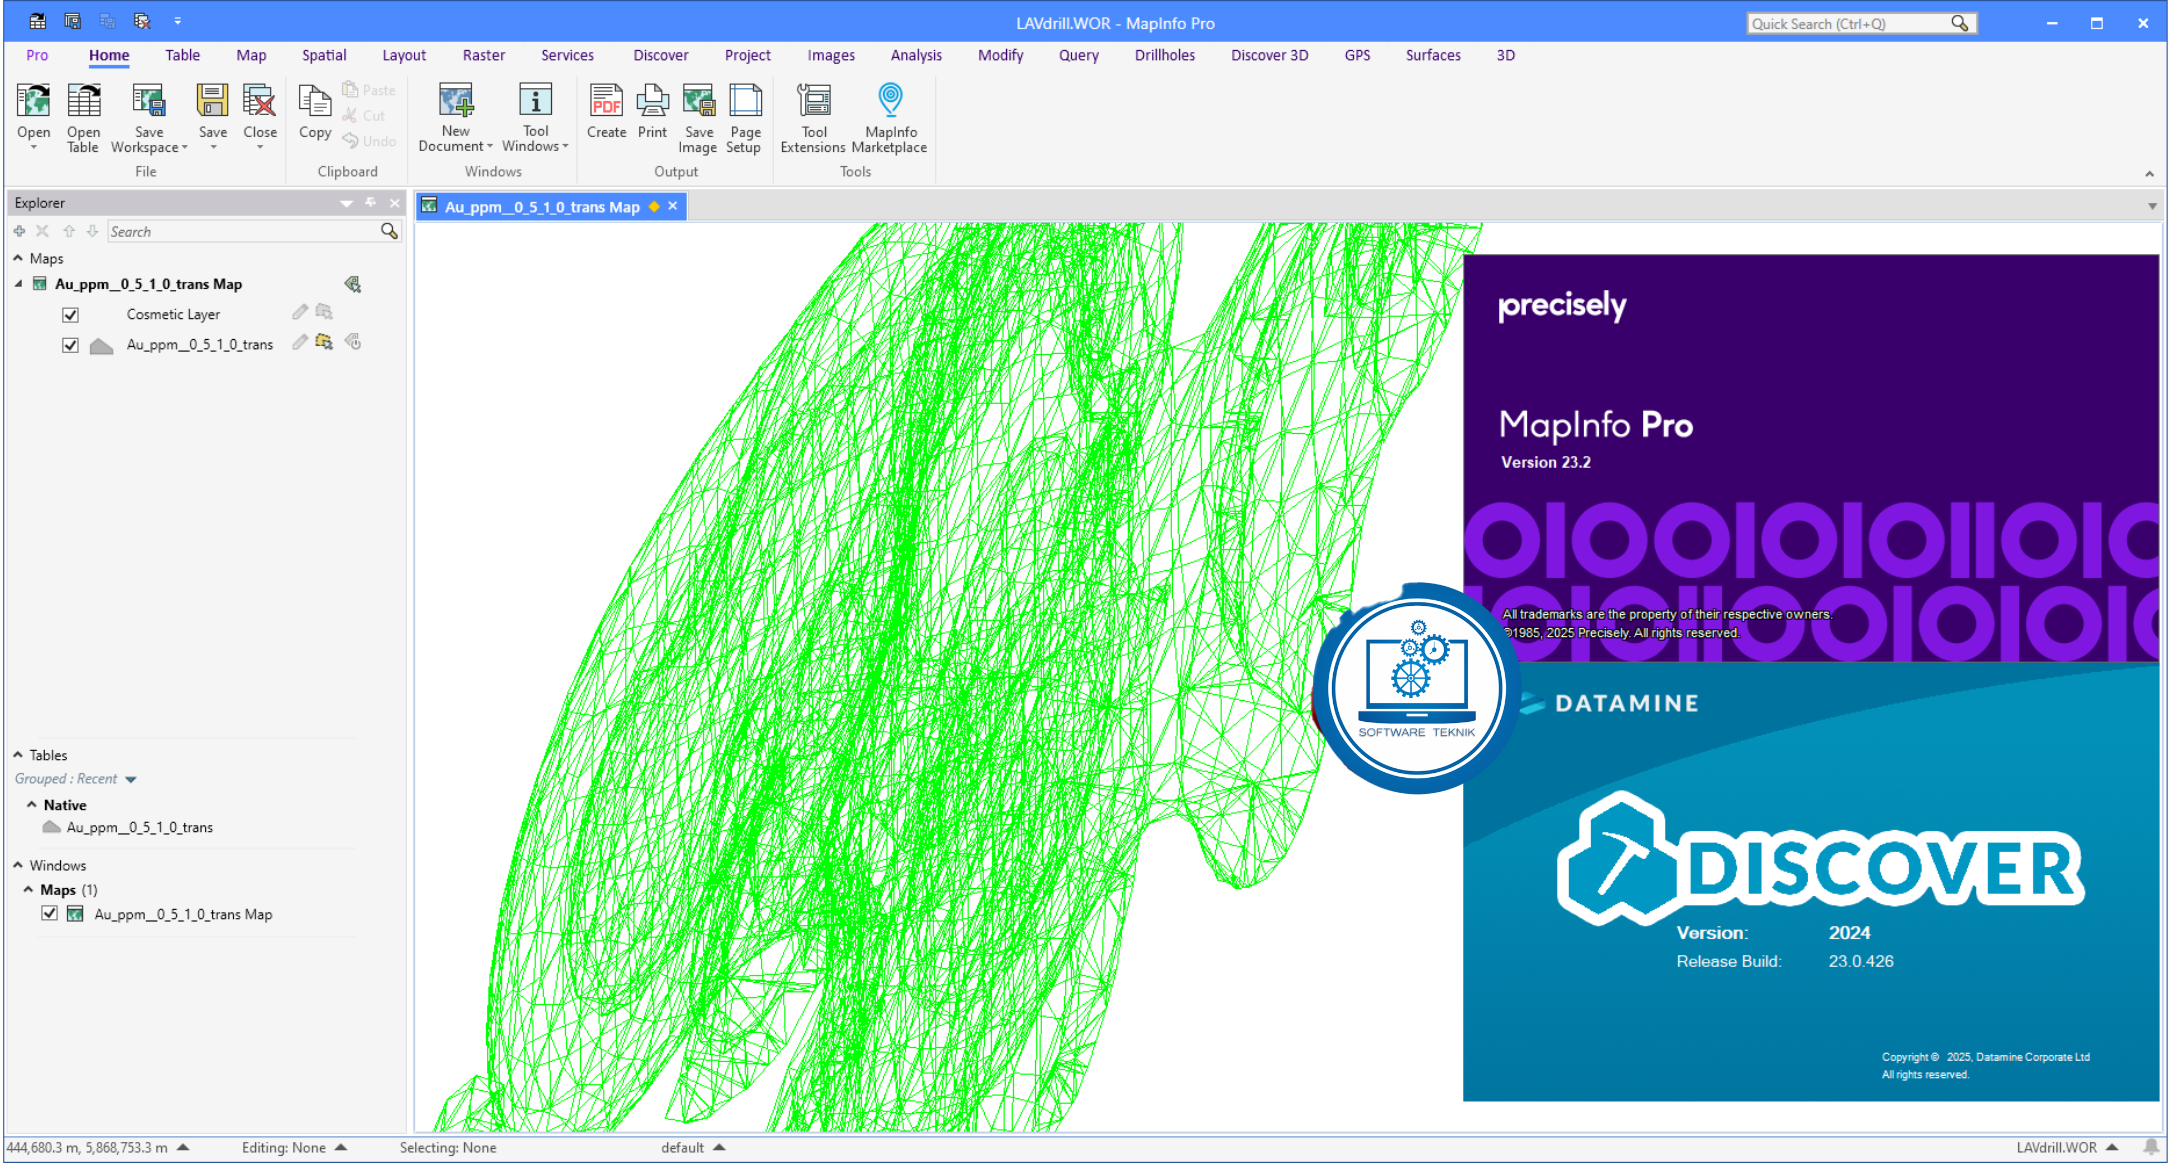Click the remove (X) icon in Explorer toolbar
The height and width of the screenshot is (1167, 2171).
click(42, 231)
